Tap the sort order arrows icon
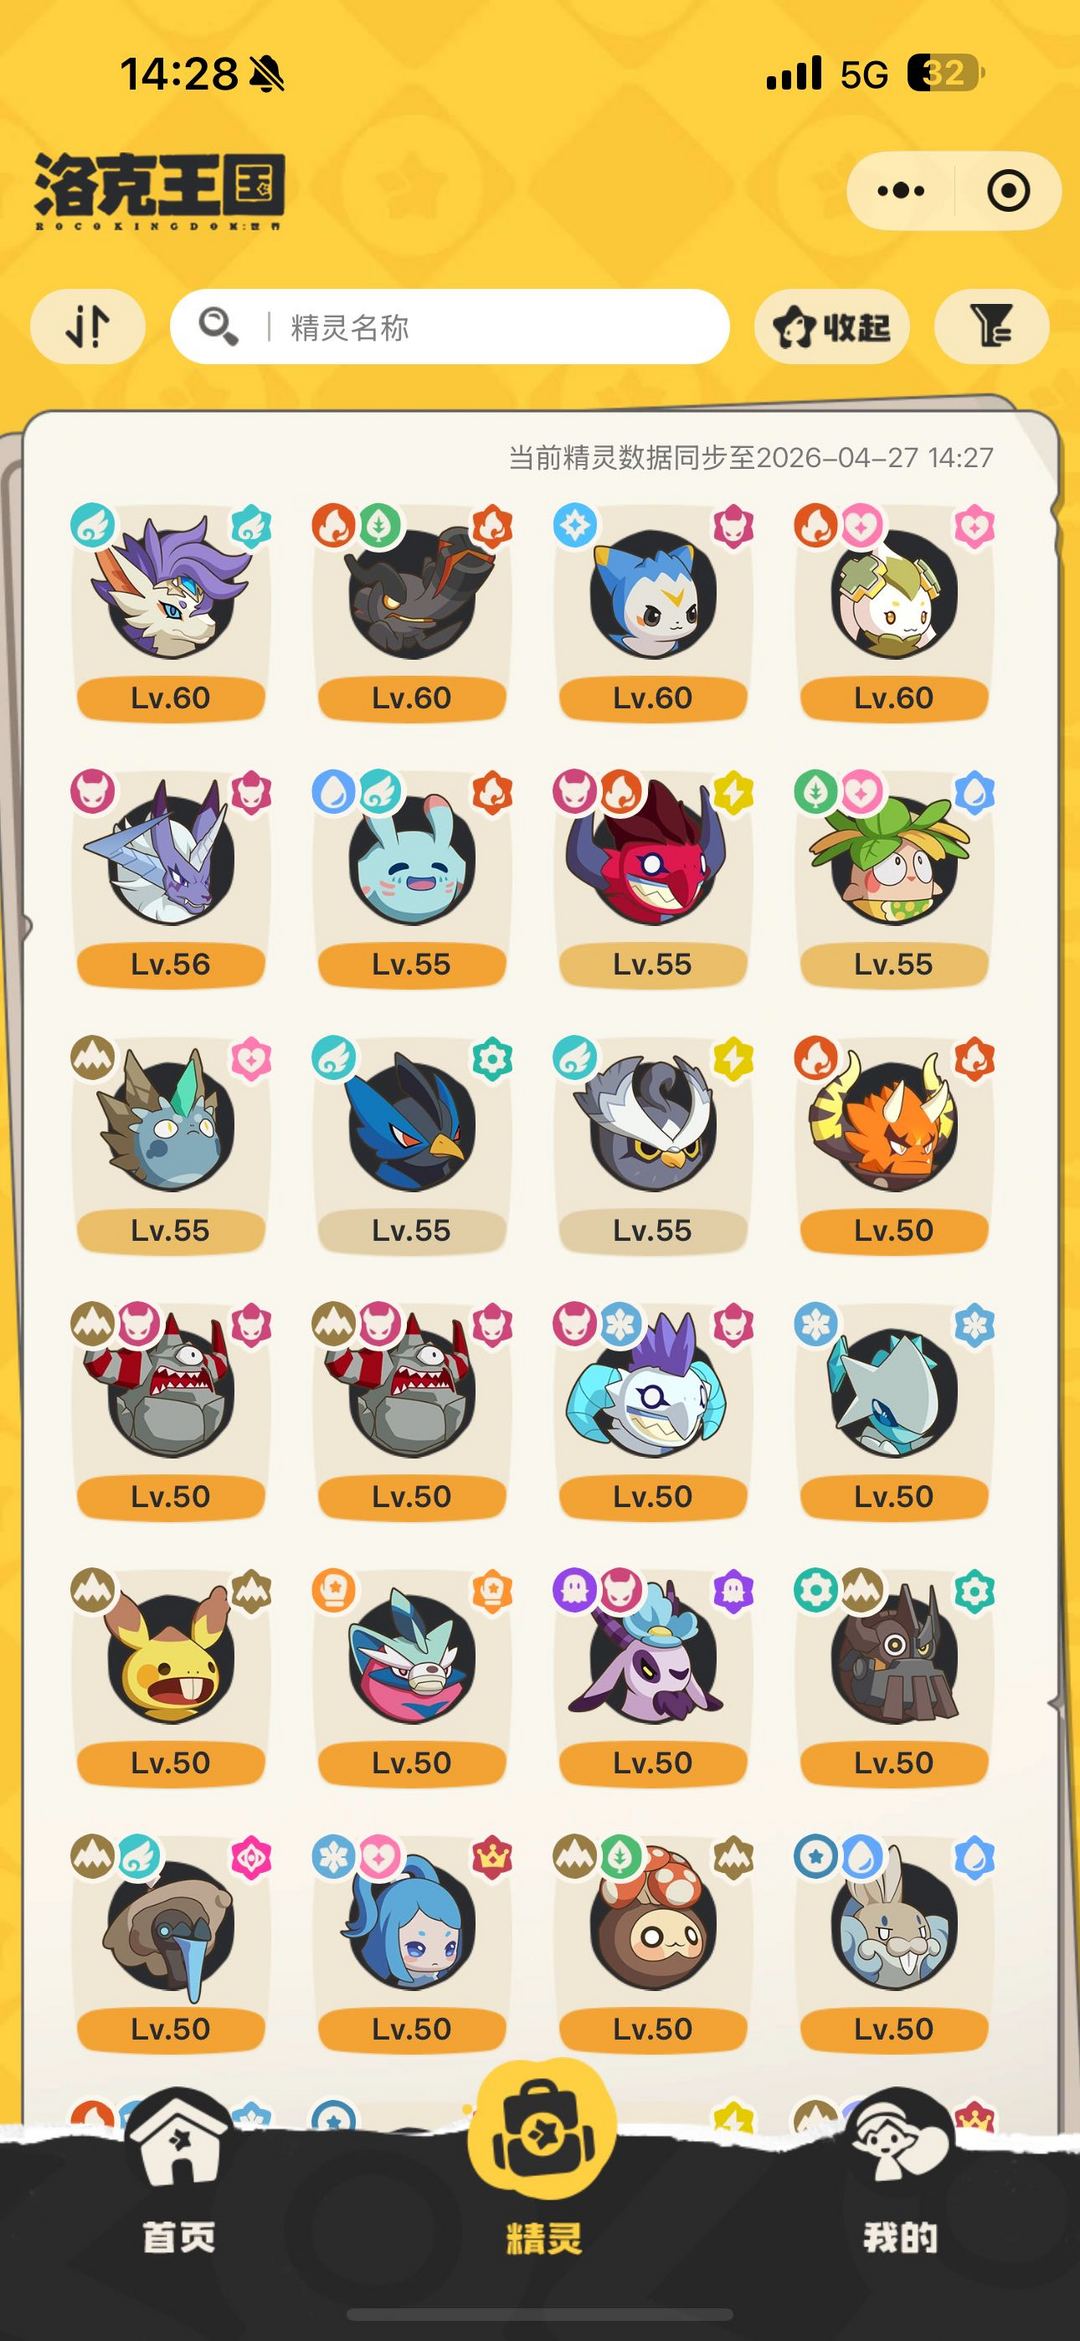This screenshot has width=1080, height=2341. click(88, 326)
